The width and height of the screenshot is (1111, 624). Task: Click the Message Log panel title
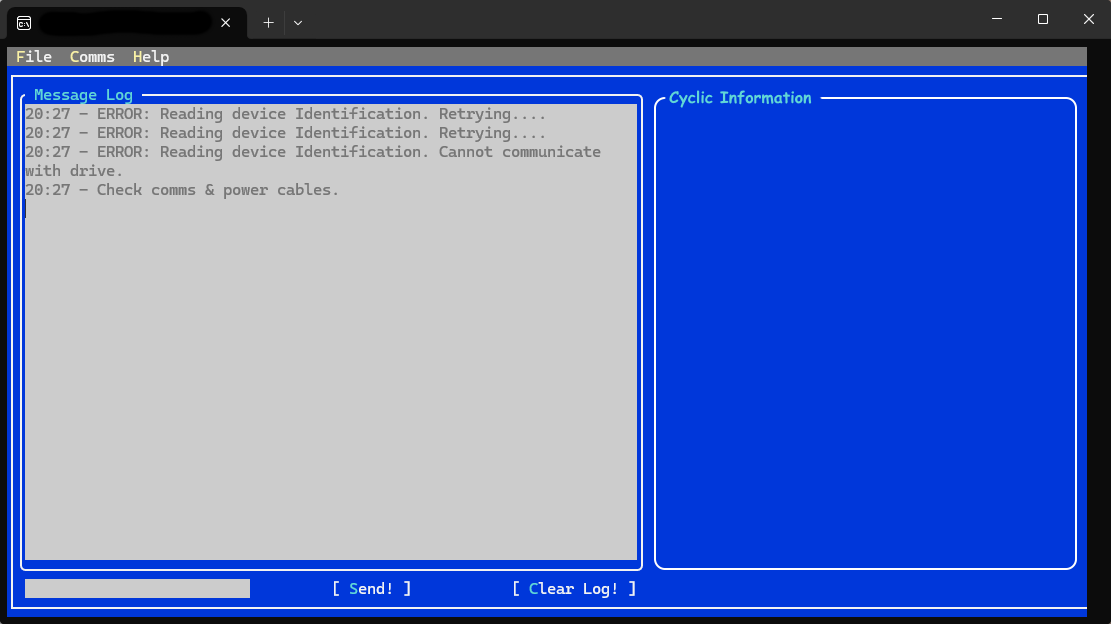tap(83, 95)
